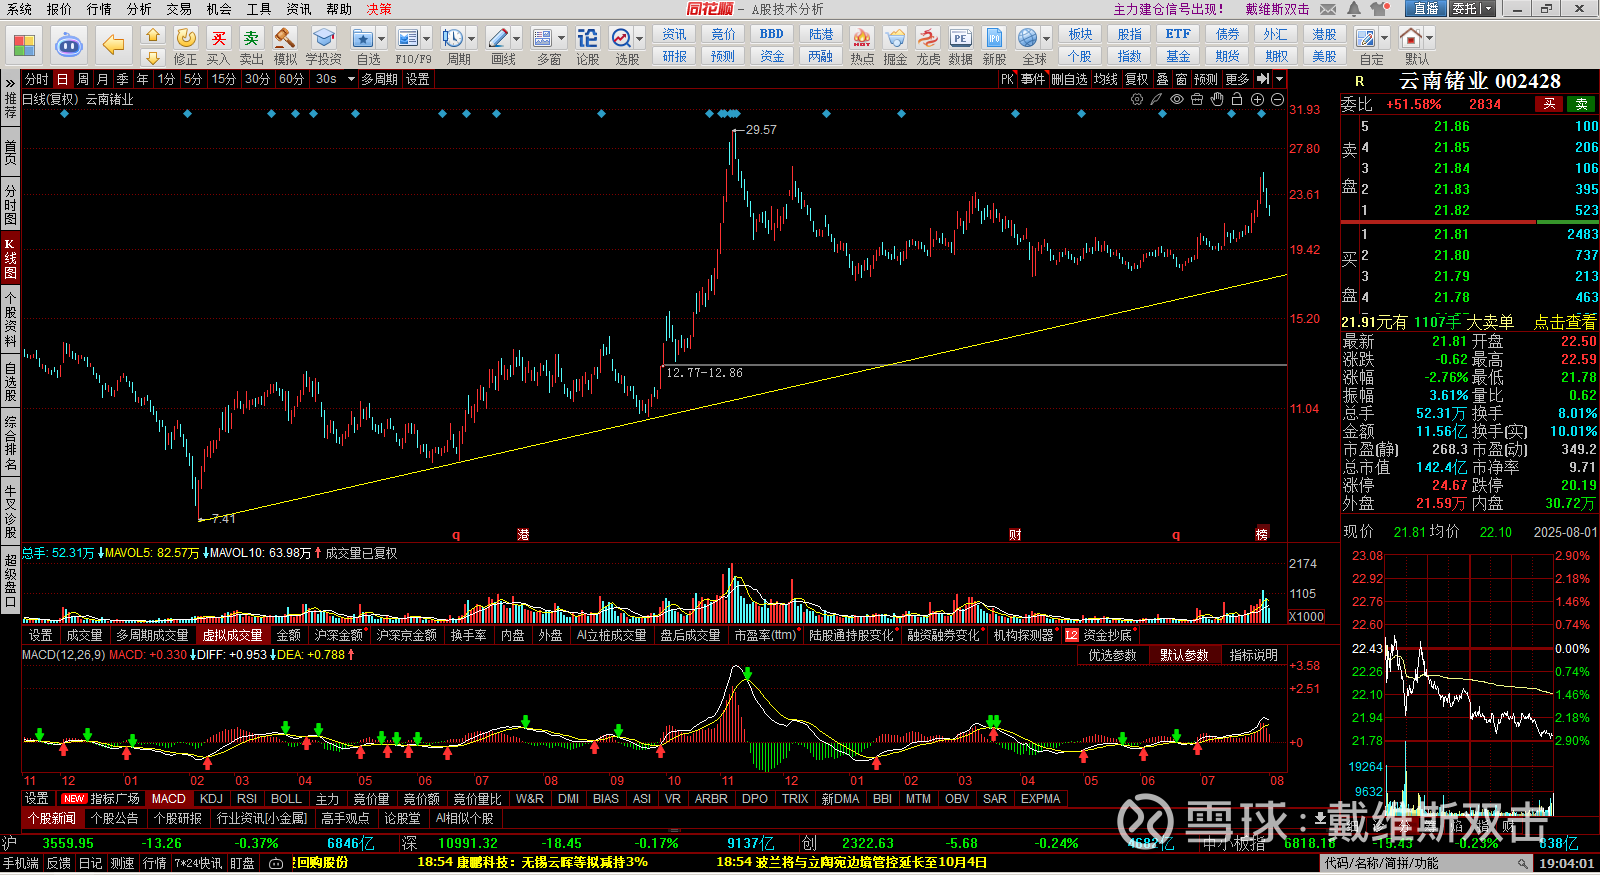Click the down arrow next-stock icon
This screenshot has width=1600, height=875.
(x=153, y=58)
